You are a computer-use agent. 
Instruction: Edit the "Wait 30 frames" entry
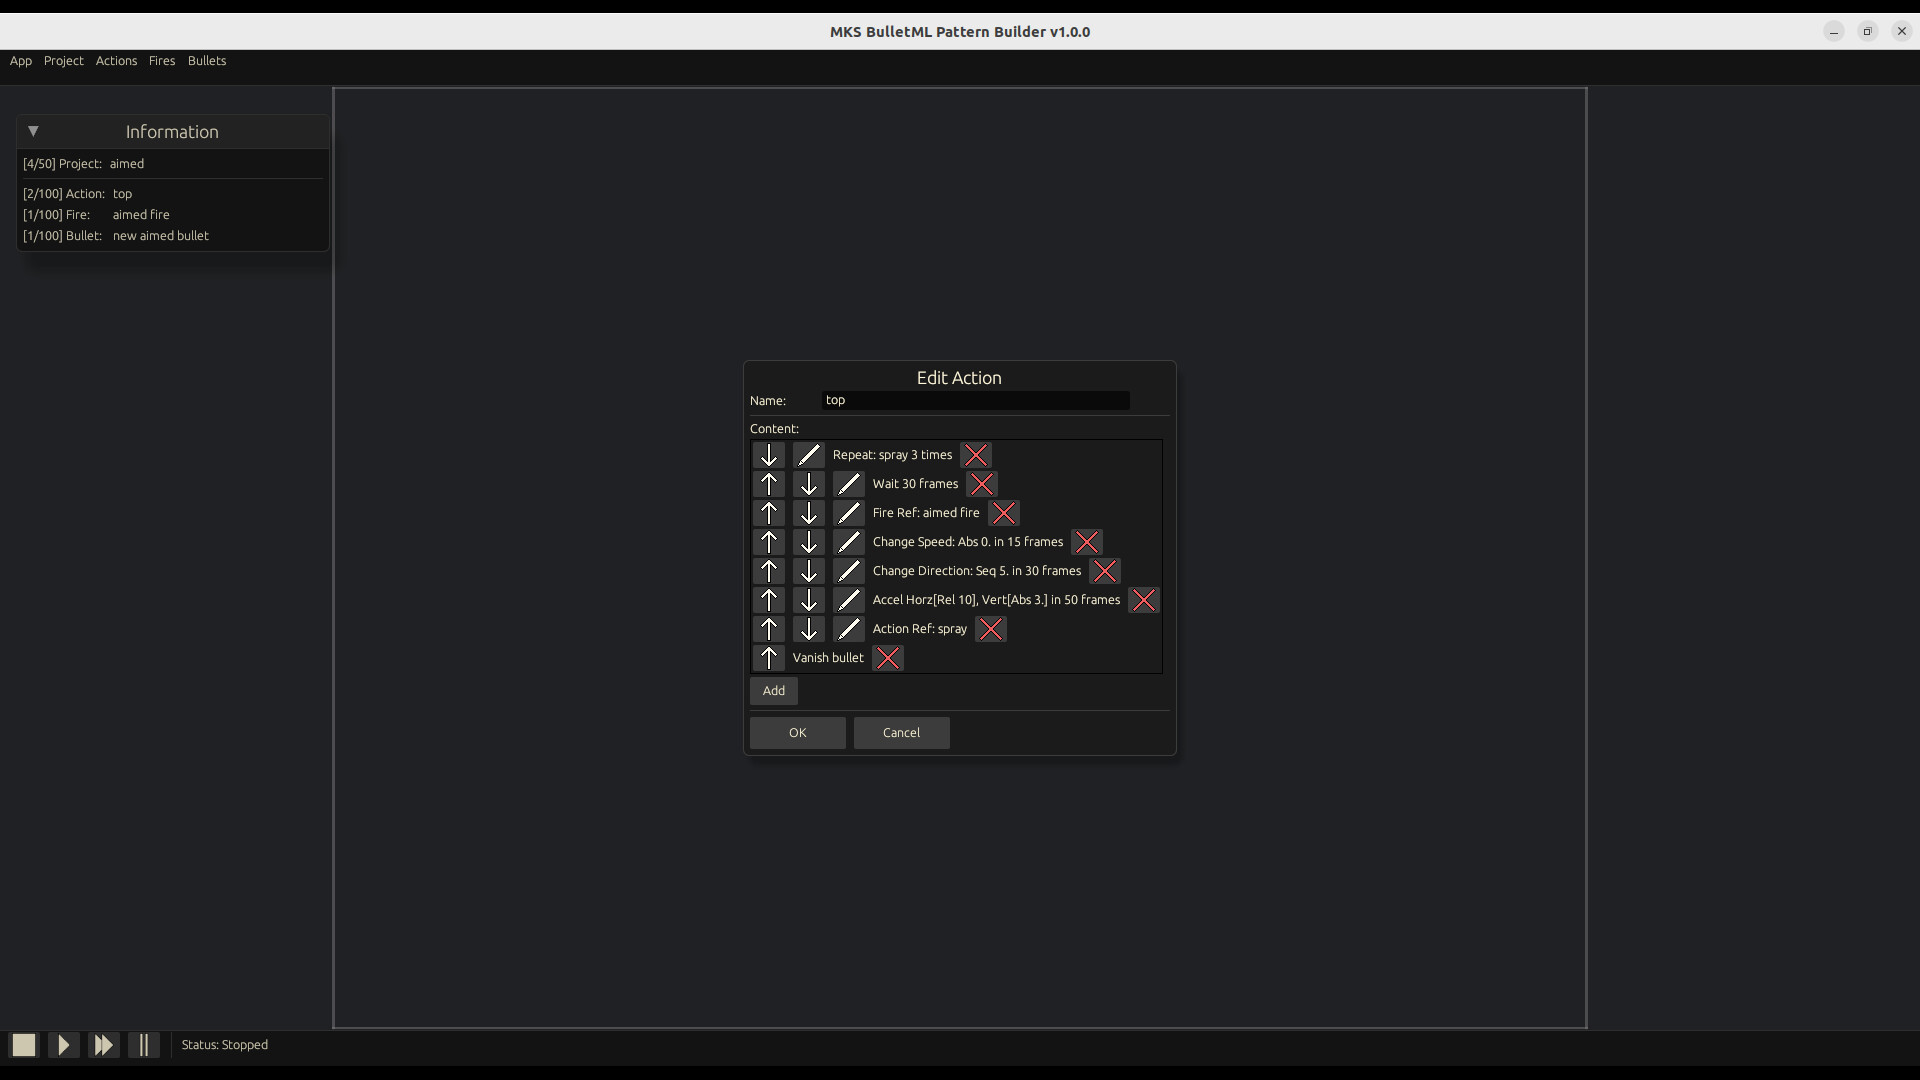click(848, 483)
